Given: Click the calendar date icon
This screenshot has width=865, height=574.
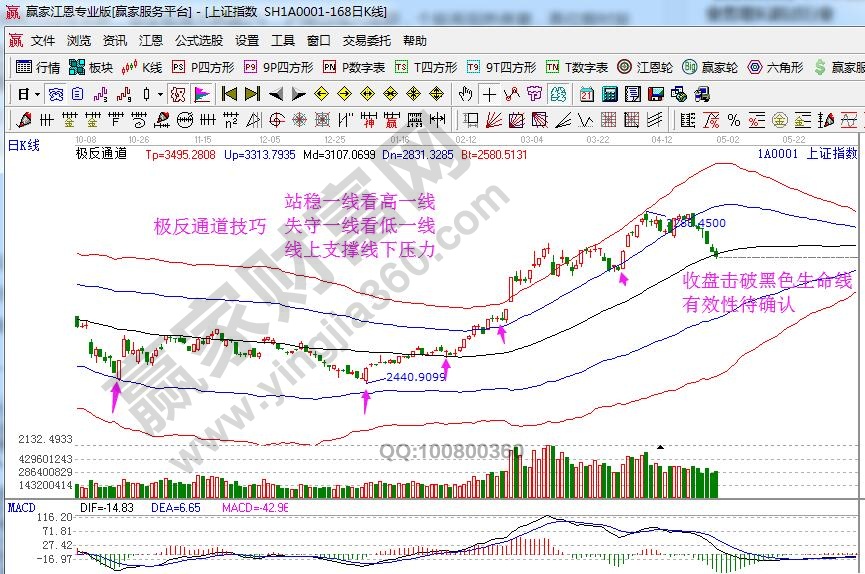Looking at the screenshot, I should tap(585, 94).
